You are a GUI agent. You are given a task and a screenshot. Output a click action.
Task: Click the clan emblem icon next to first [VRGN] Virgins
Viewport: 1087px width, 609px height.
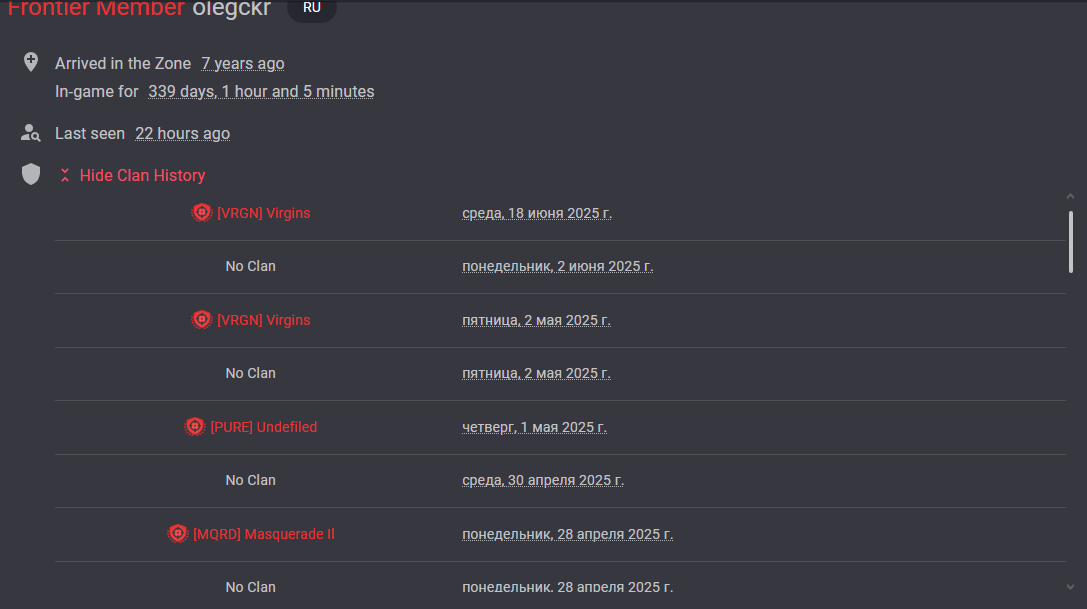pos(202,212)
